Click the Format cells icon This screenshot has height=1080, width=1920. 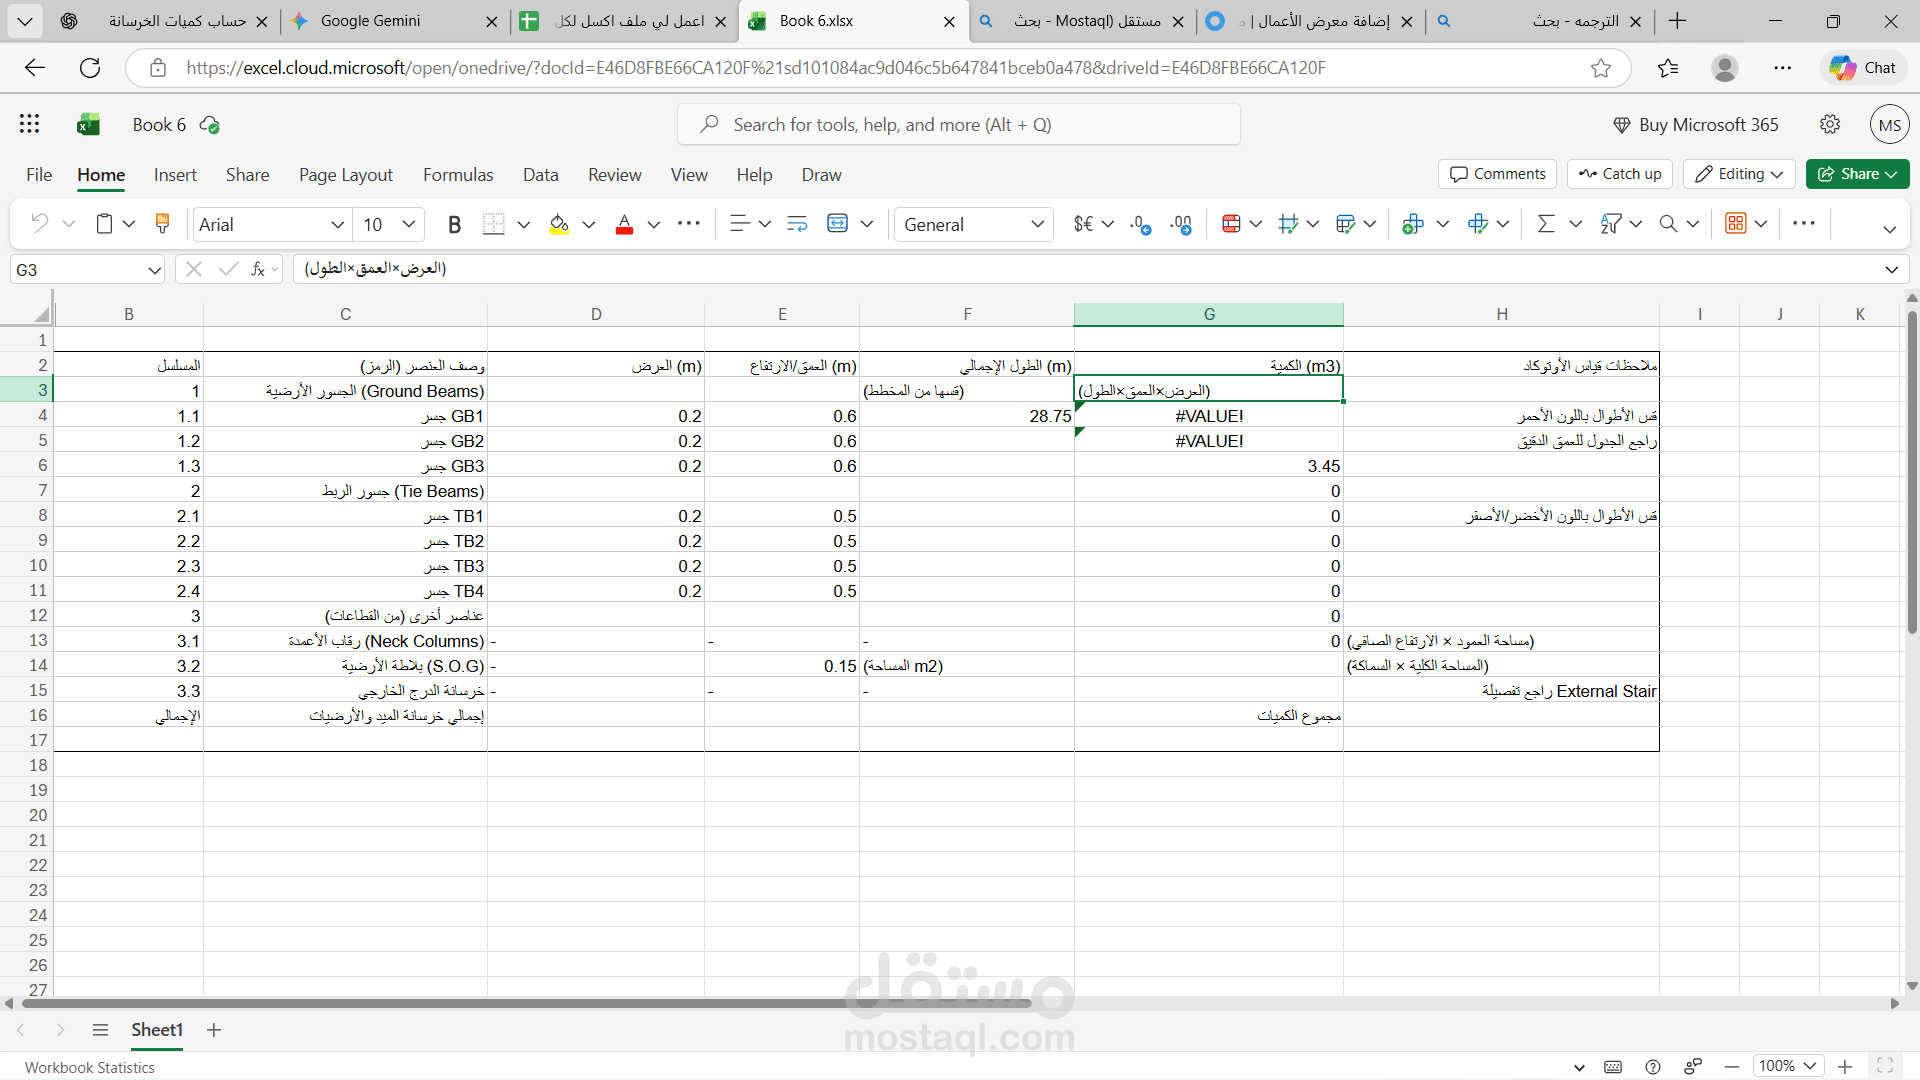click(1478, 224)
